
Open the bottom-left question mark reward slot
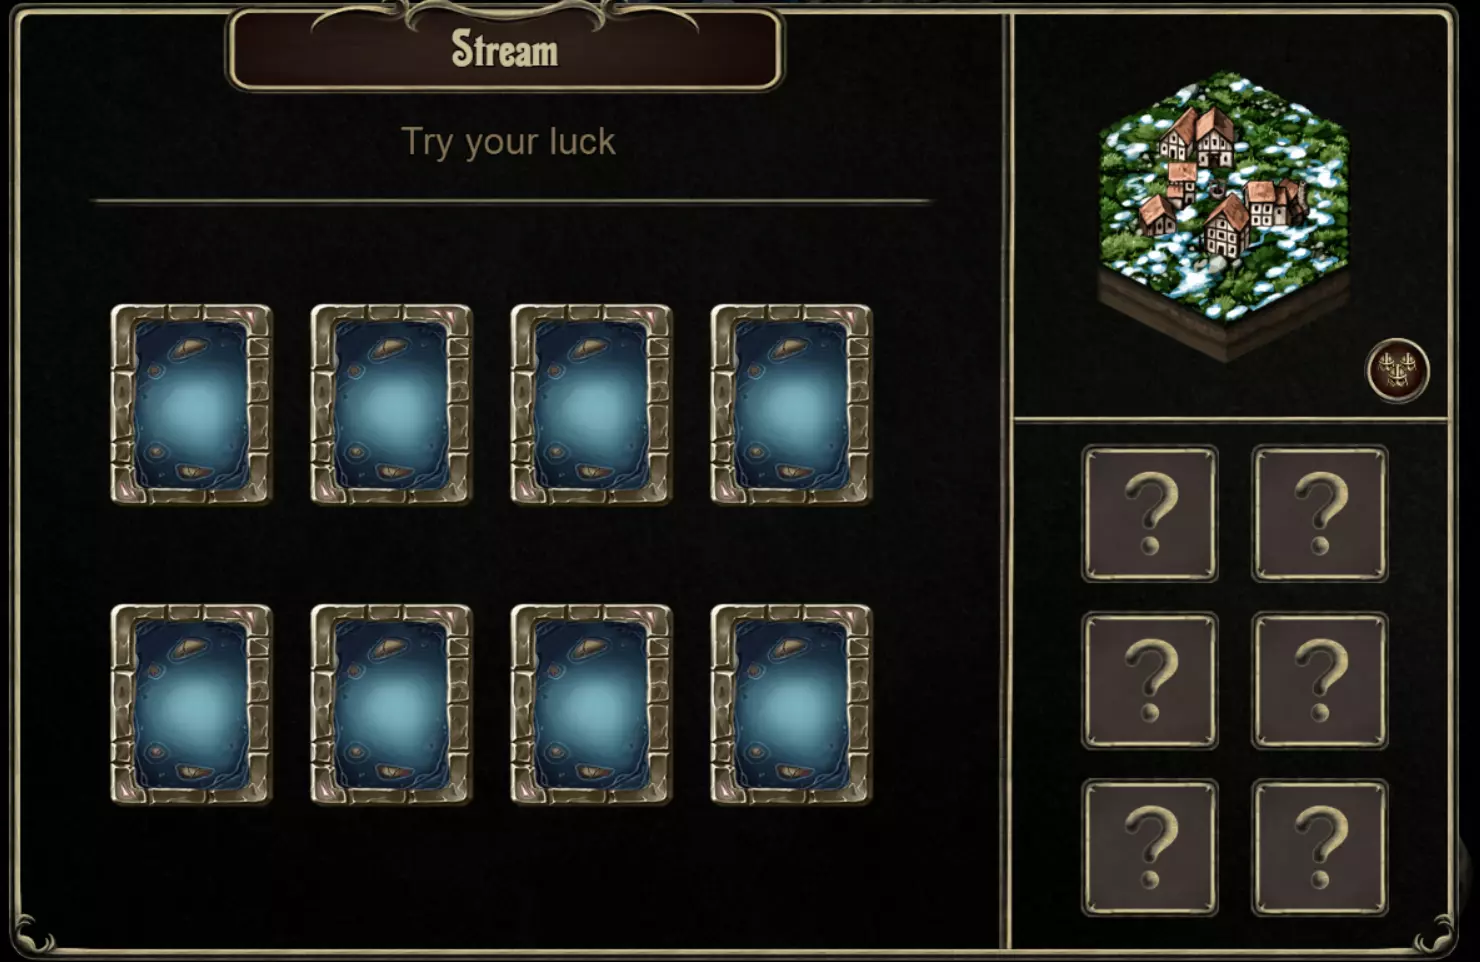point(1150,847)
